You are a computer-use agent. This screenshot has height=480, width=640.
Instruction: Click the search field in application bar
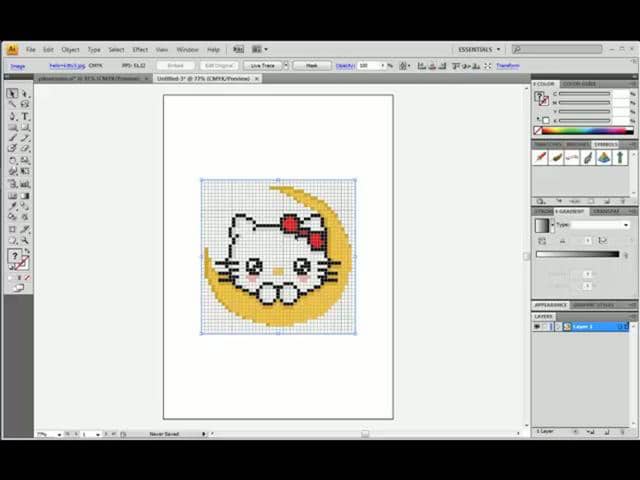[557, 49]
